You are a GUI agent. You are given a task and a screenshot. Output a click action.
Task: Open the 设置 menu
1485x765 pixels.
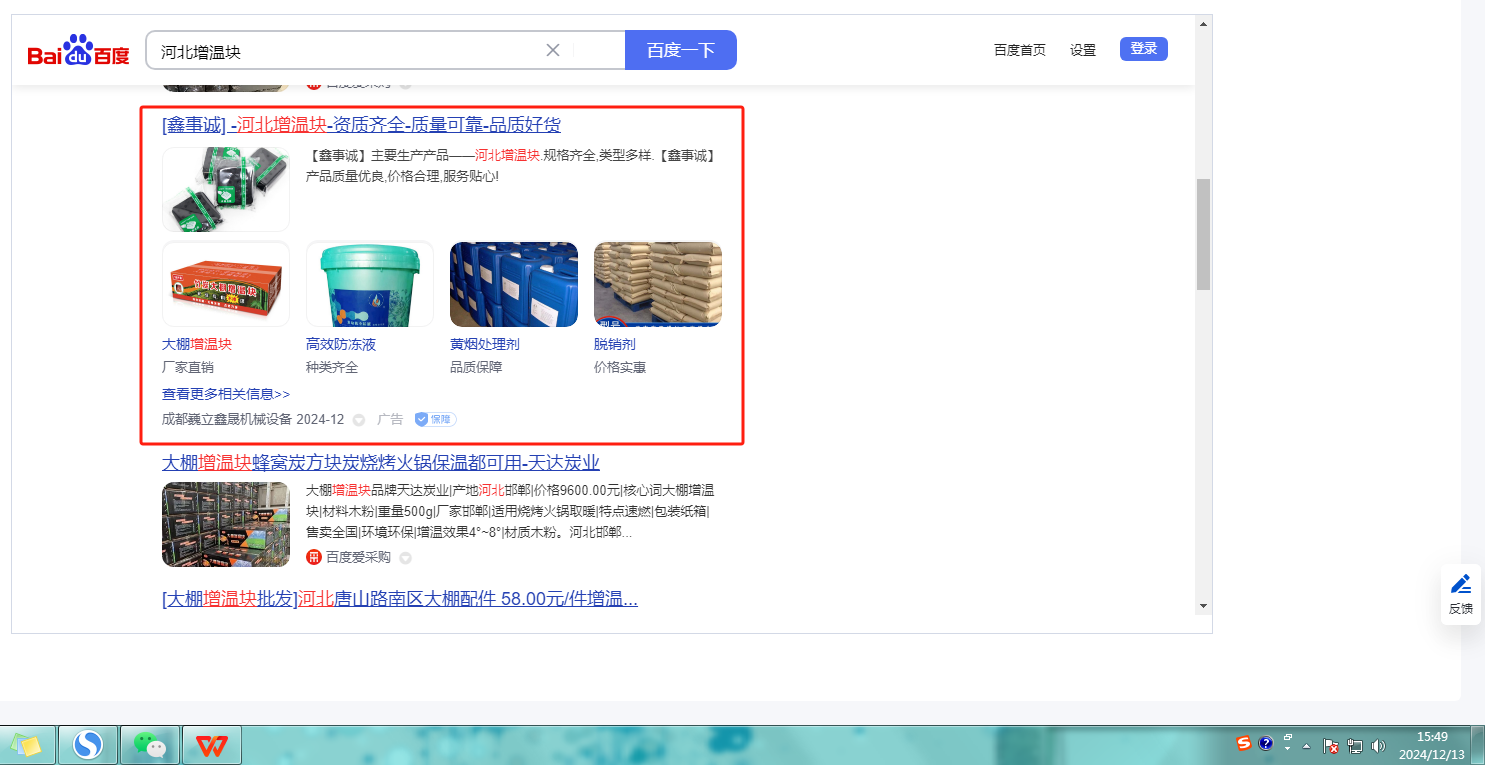pos(1083,50)
